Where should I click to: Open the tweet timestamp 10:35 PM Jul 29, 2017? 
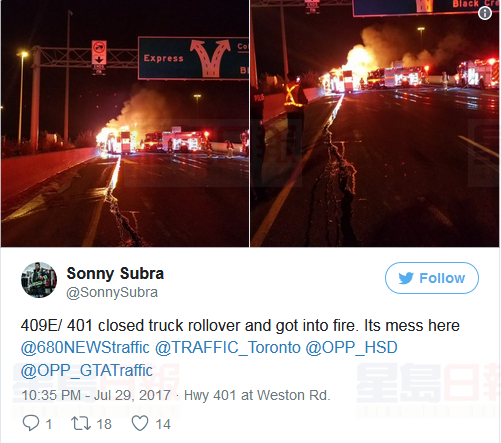point(96,395)
